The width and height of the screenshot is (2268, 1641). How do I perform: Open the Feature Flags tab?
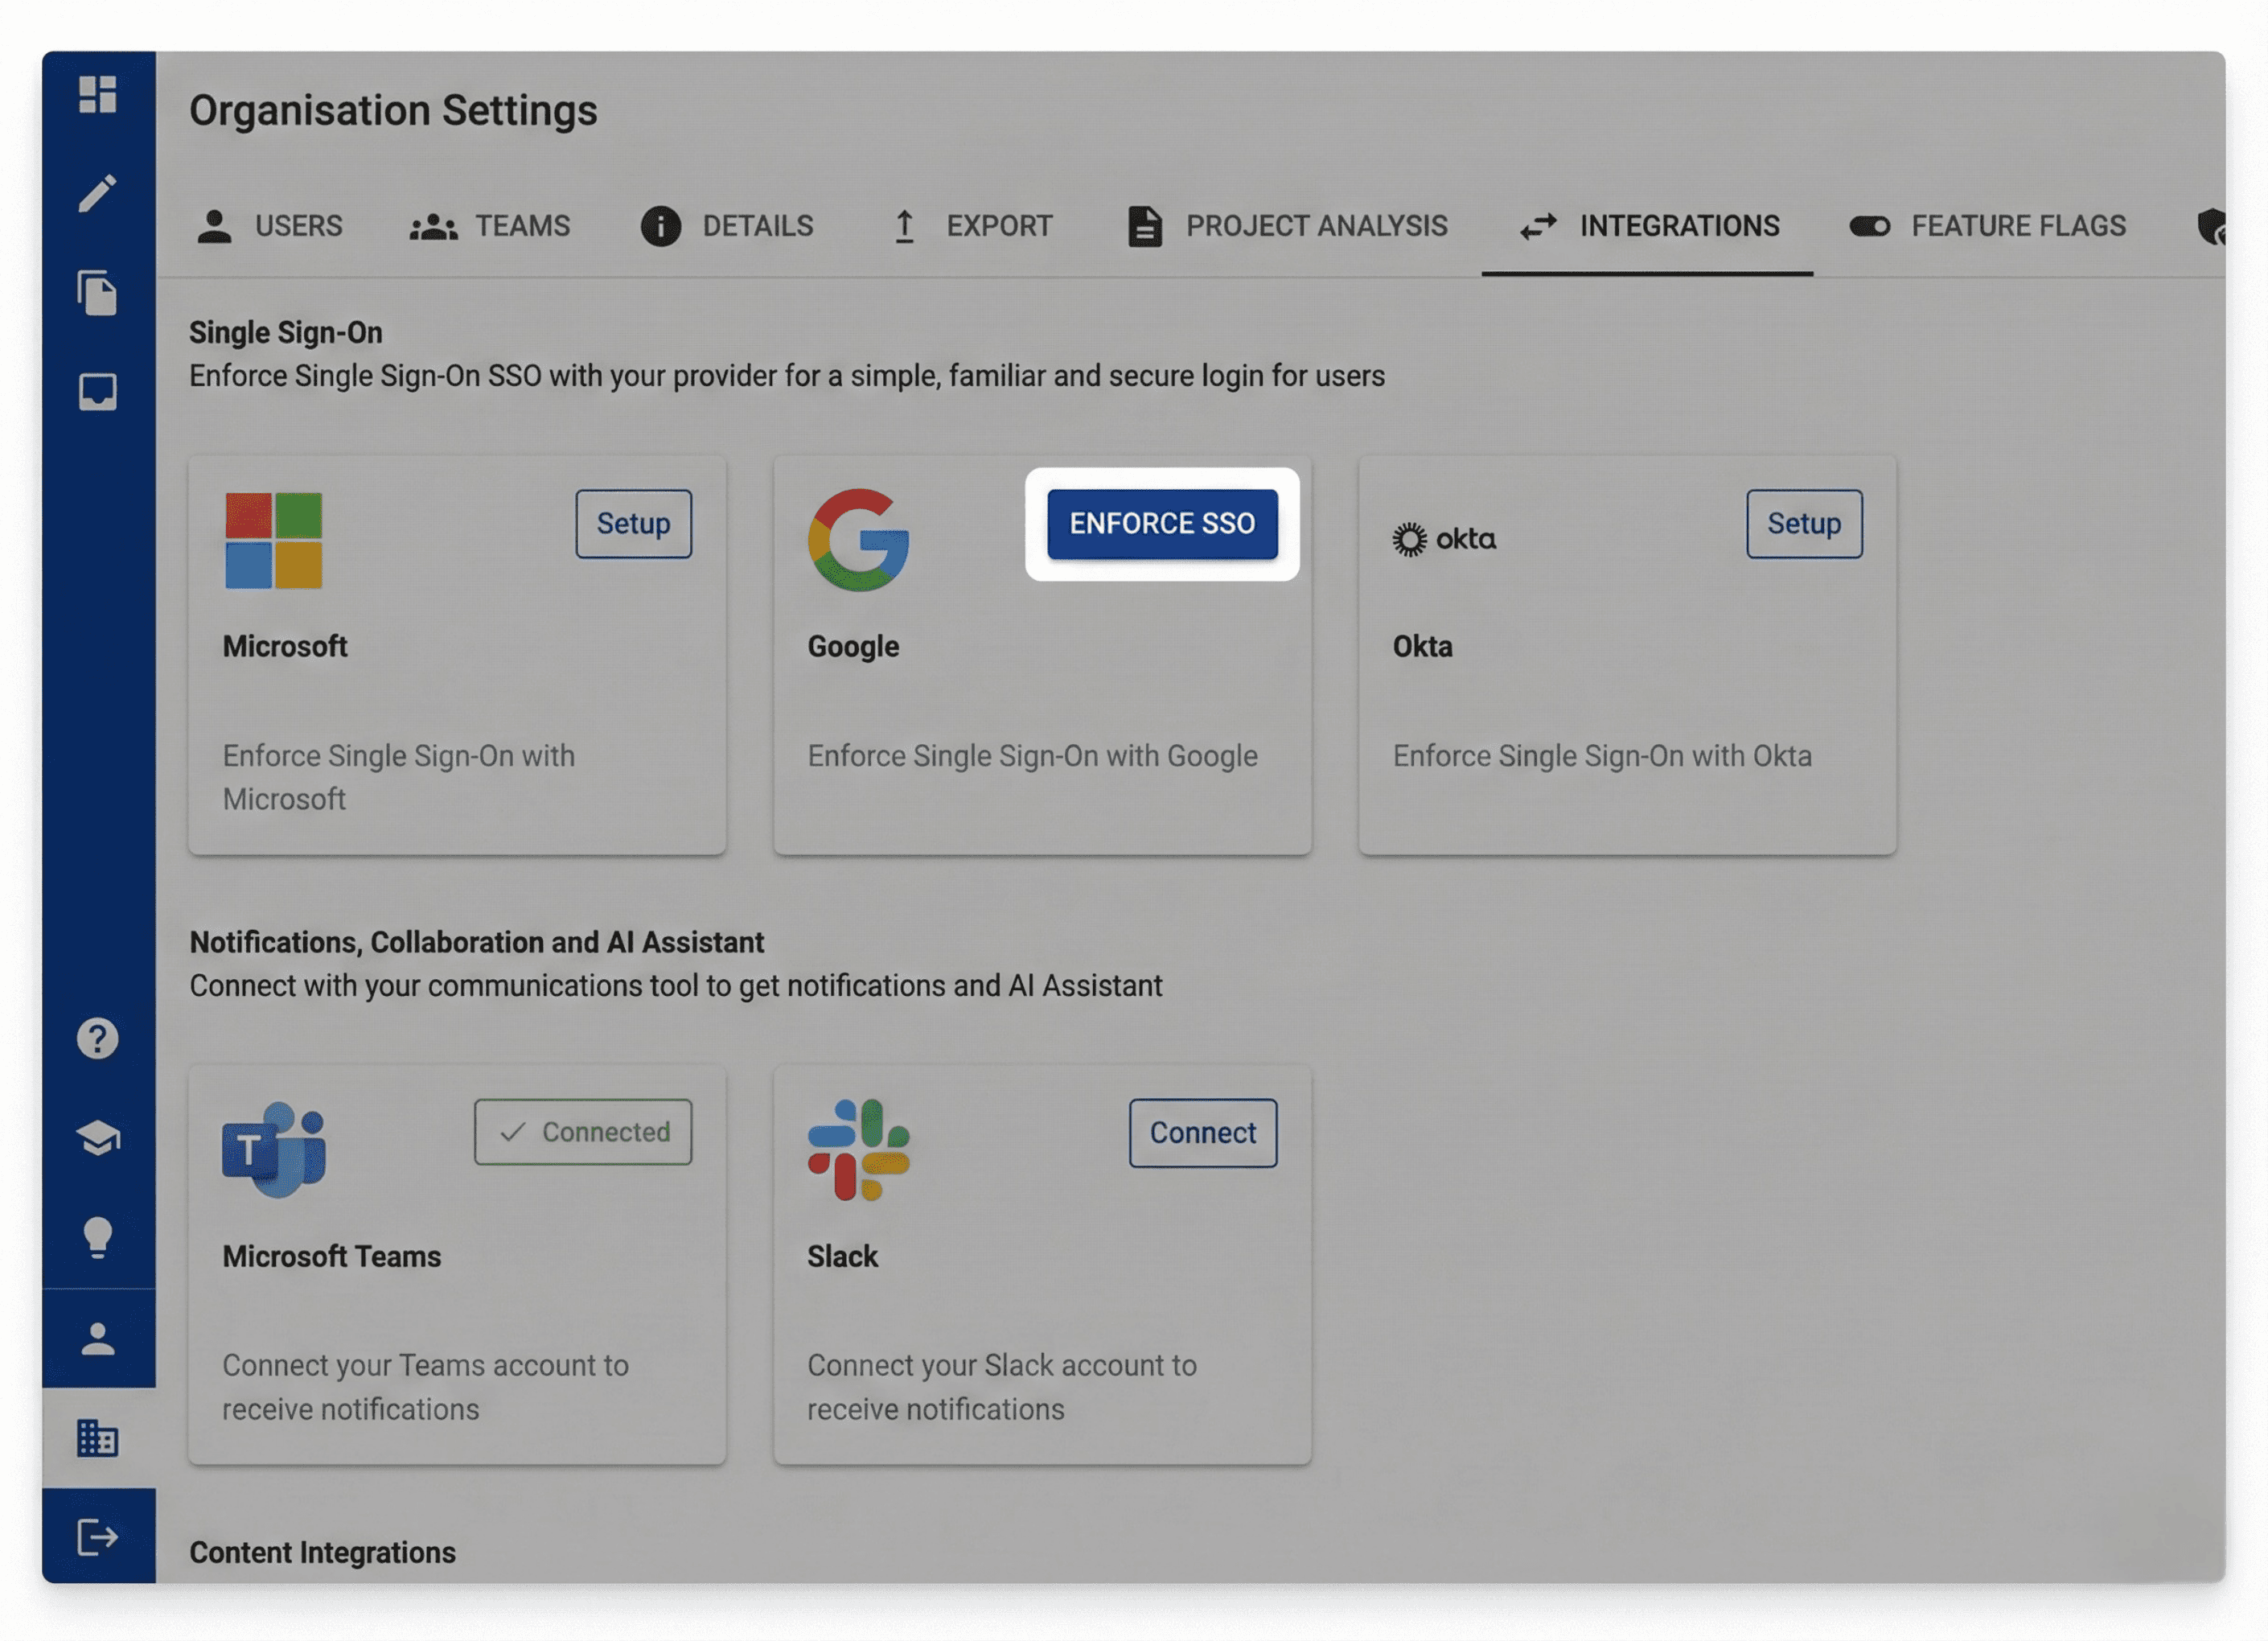[x=1988, y=226]
